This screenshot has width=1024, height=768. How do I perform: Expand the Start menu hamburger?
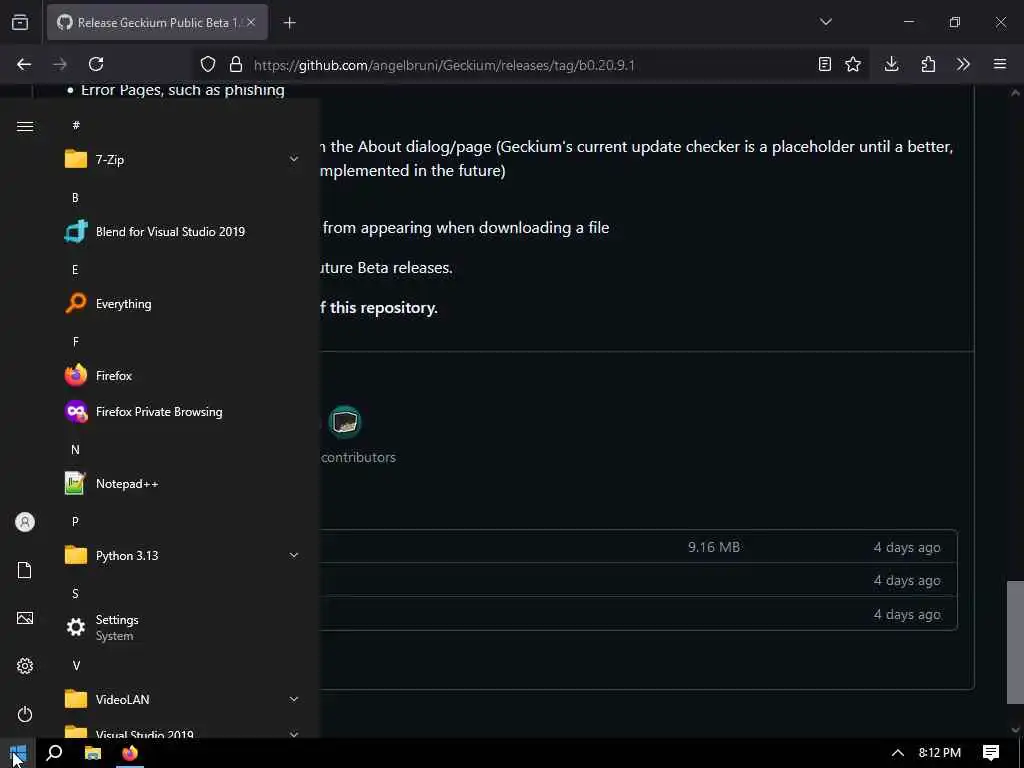[x=25, y=126]
